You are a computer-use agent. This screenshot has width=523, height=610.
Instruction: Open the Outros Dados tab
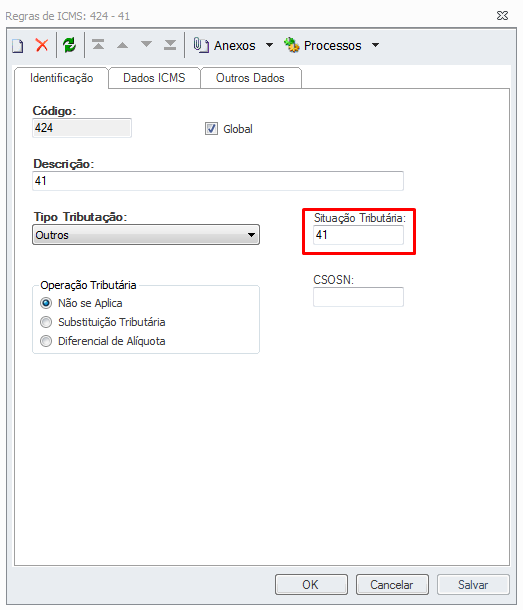click(x=250, y=78)
